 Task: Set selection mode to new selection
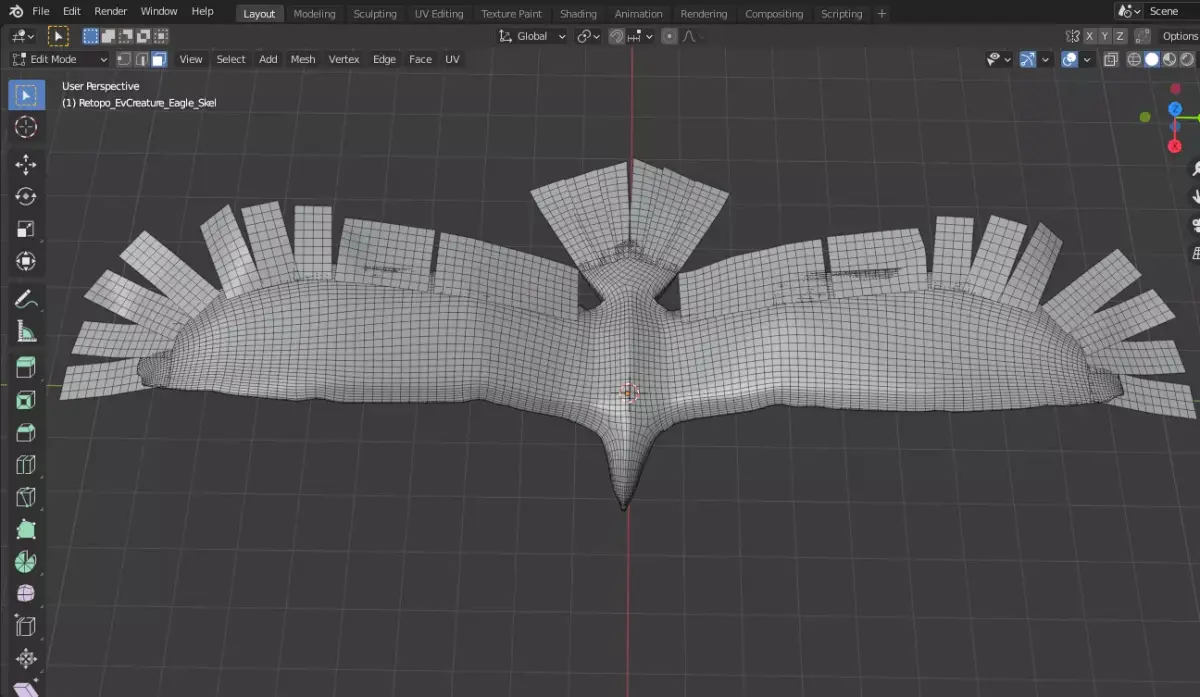coord(91,36)
